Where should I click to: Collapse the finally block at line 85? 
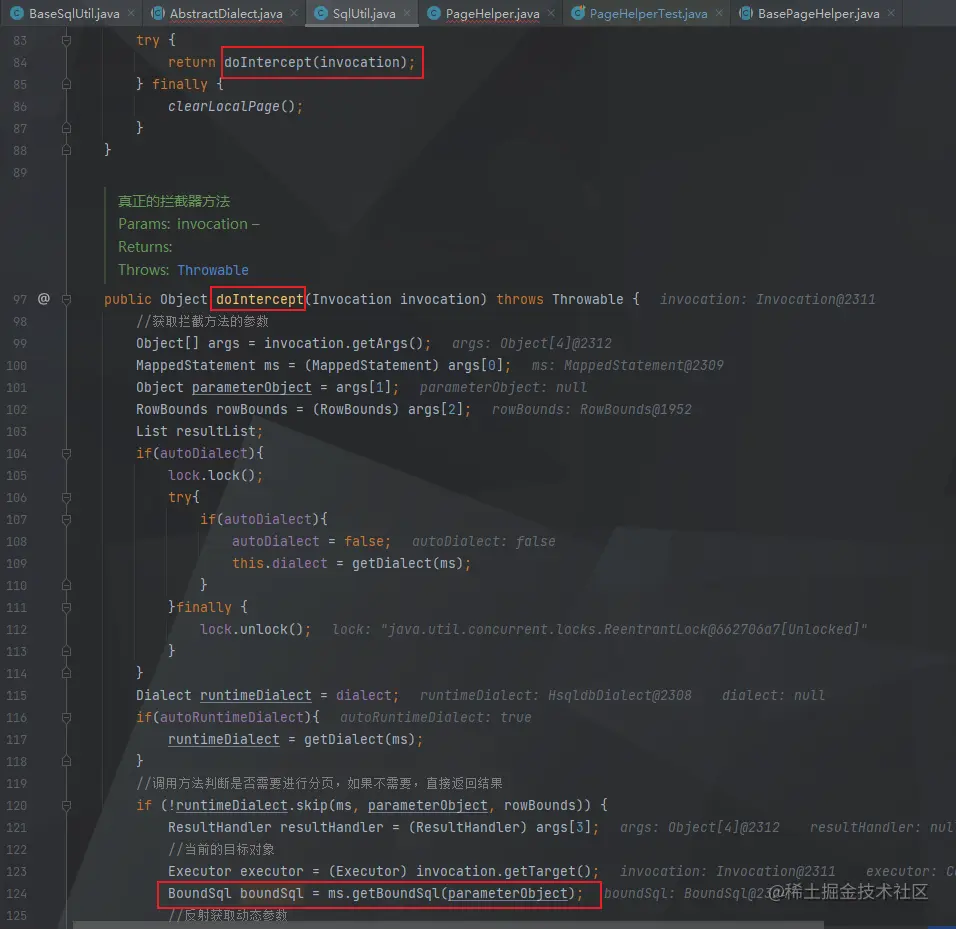(x=66, y=84)
